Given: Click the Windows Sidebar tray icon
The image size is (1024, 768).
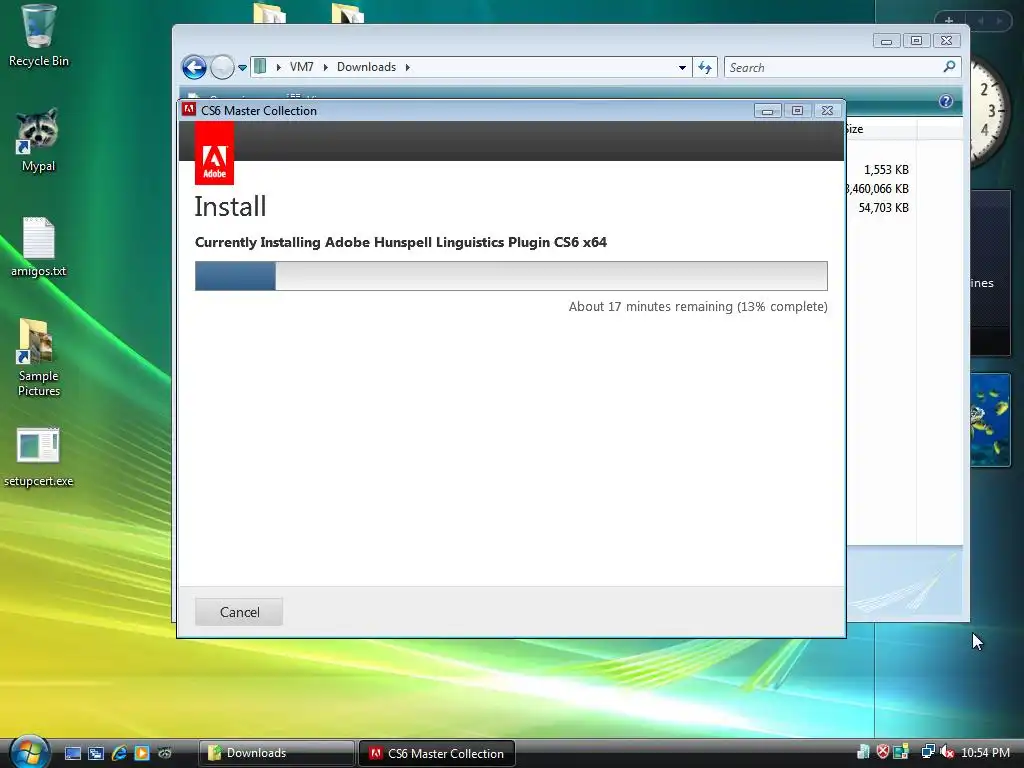Looking at the screenshot, I should tap(901, 752).
